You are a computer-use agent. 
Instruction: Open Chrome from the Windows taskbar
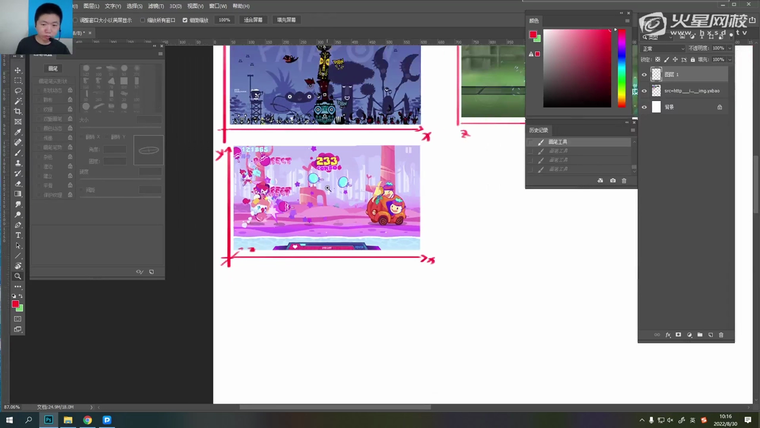[87, 420]
